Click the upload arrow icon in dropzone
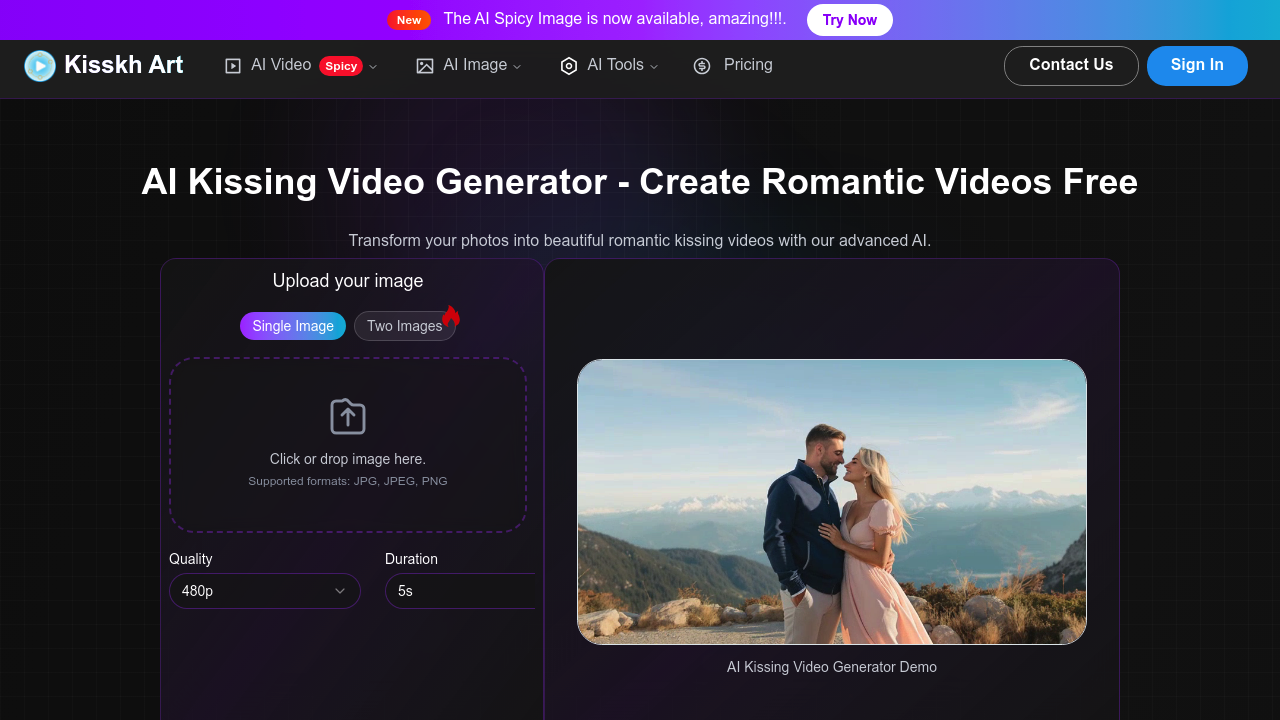This screenshot has height=720, width=1280. [x=348, y=416]
